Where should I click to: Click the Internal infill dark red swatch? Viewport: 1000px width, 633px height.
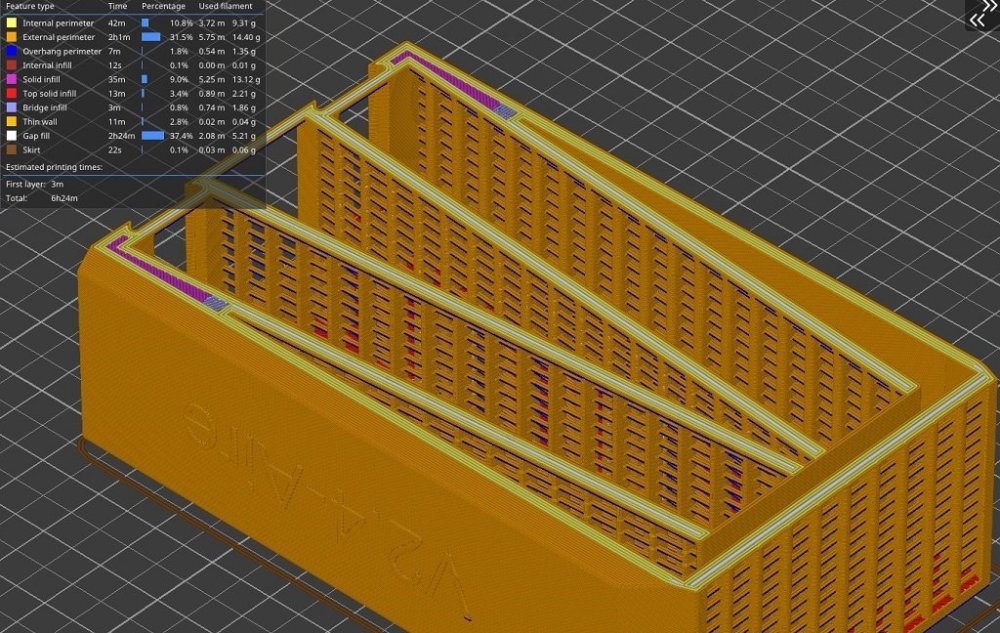coord(11,65)
